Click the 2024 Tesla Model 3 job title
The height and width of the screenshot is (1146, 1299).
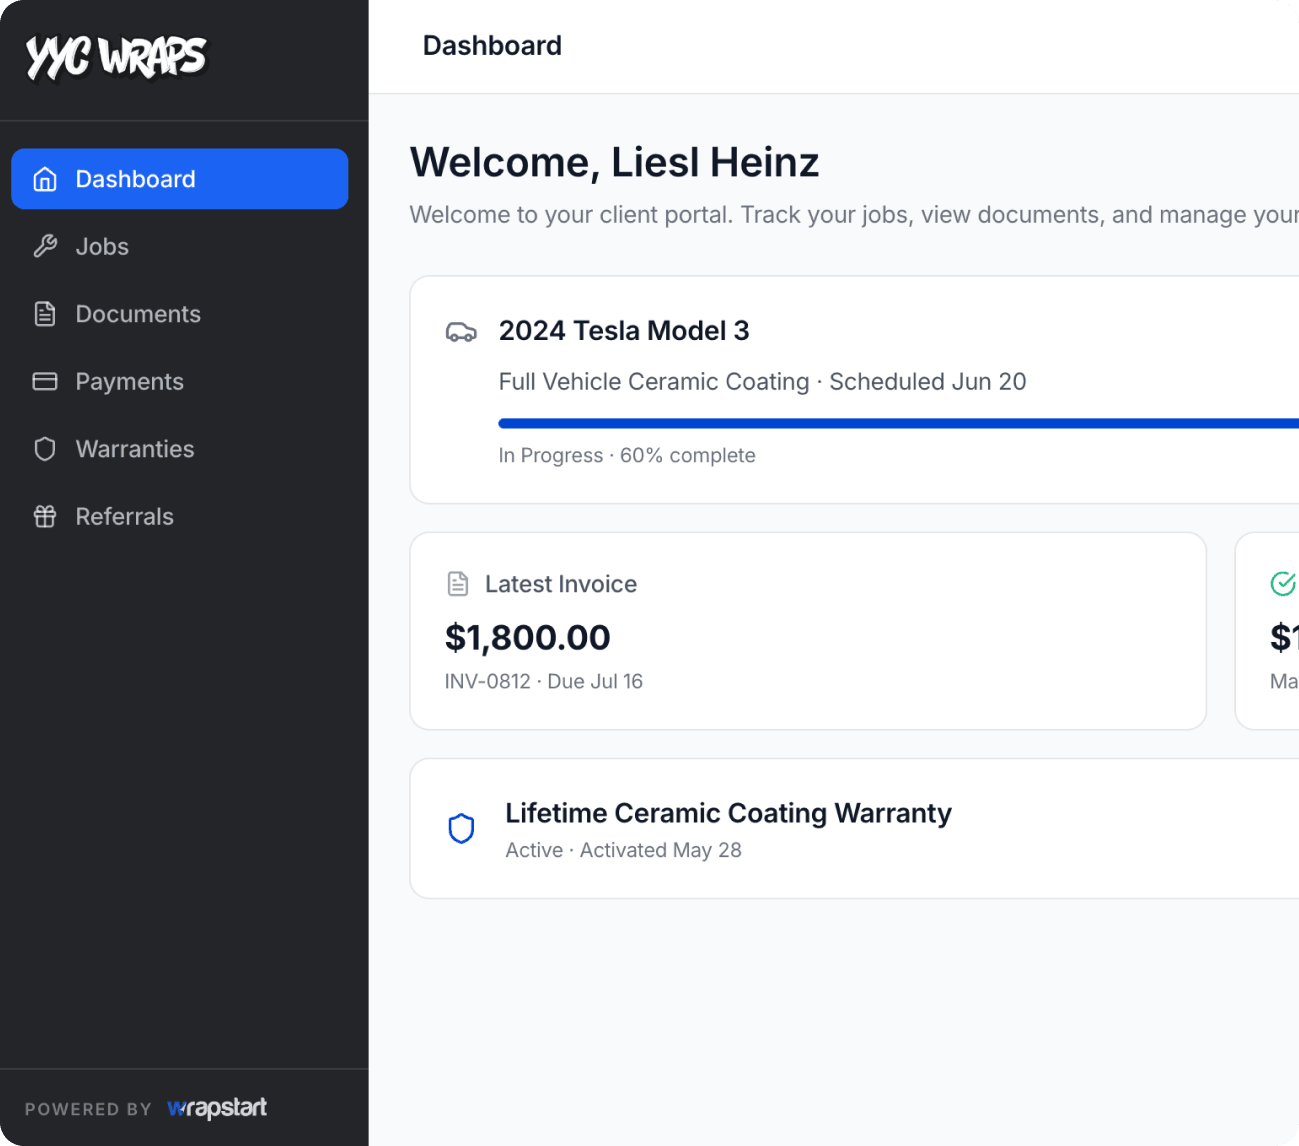tap(624, 331)
